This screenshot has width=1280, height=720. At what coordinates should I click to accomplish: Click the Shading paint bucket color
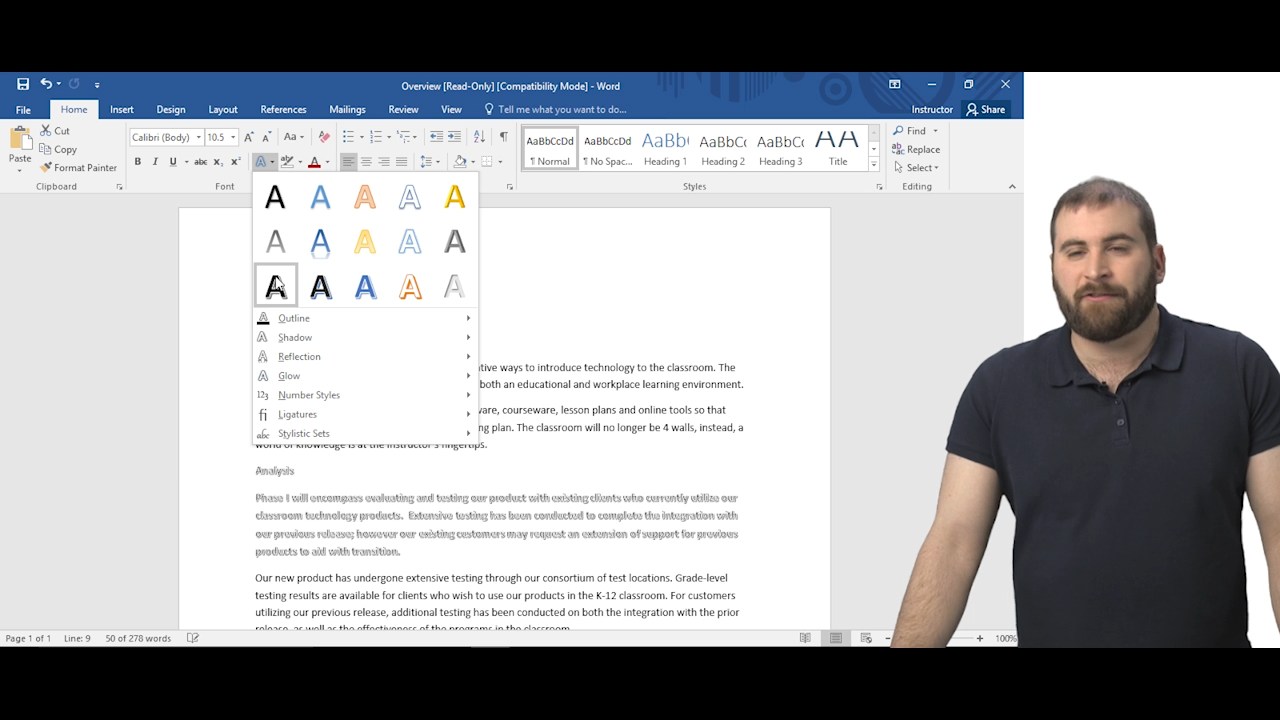click(460, 162)
